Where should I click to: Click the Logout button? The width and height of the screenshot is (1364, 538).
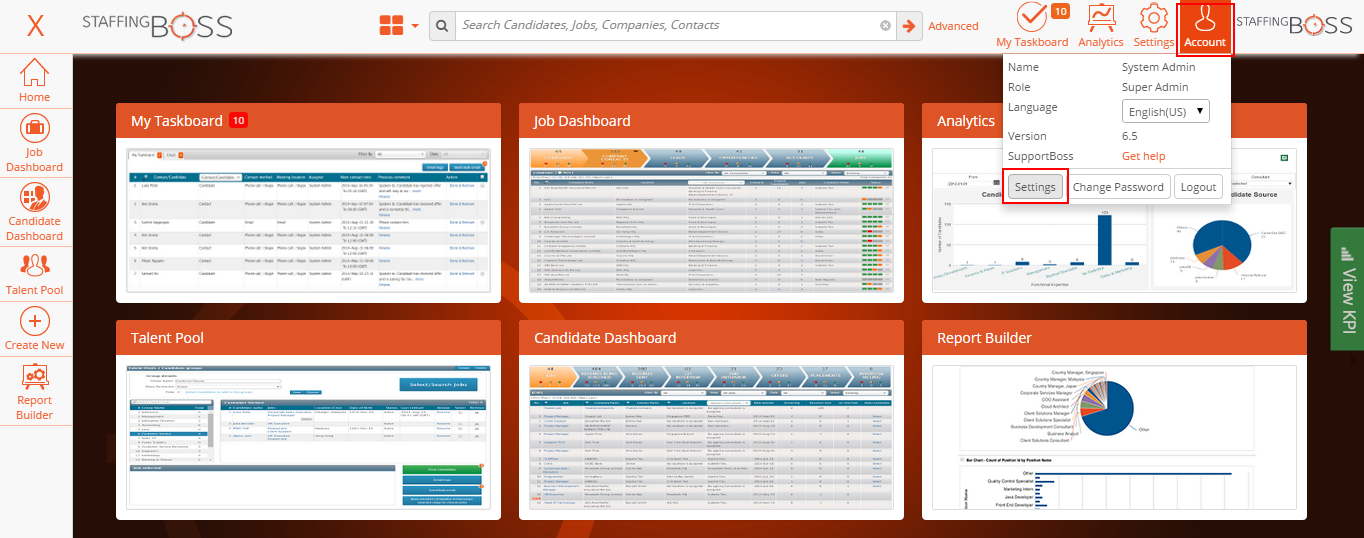(1198, 187)
